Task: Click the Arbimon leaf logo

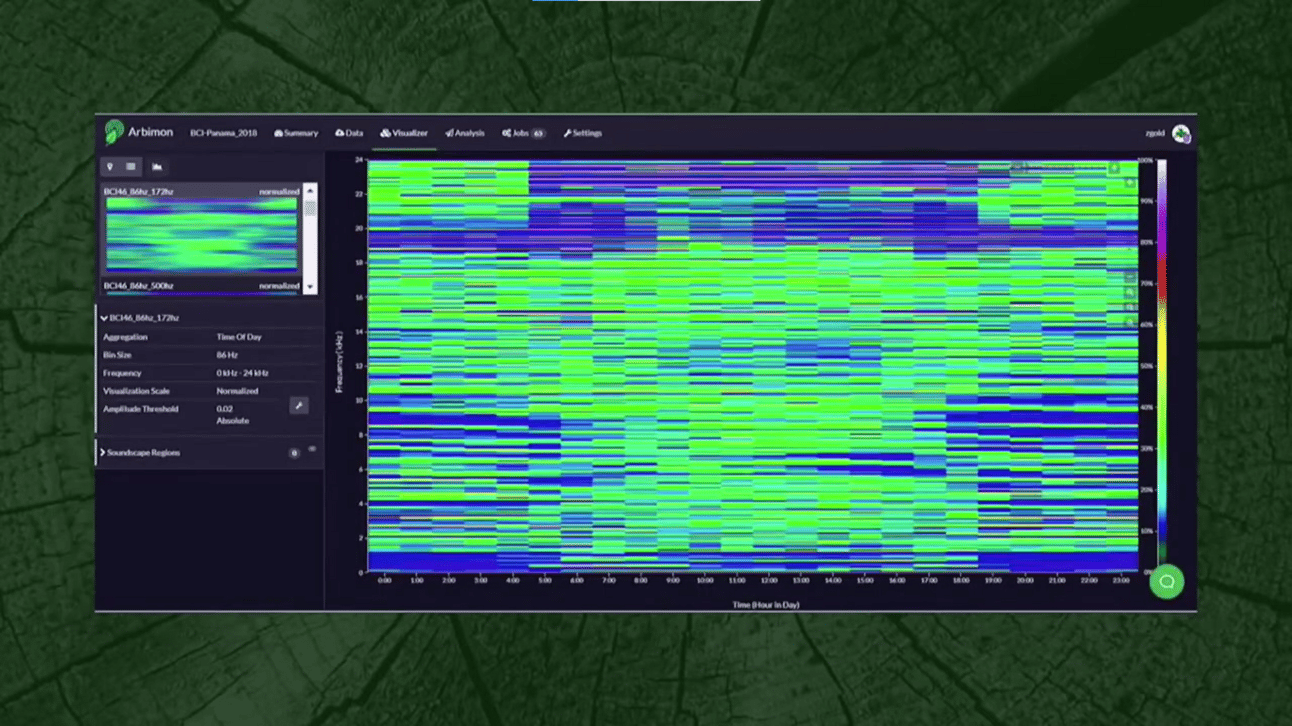Action: tap(114, 132)
